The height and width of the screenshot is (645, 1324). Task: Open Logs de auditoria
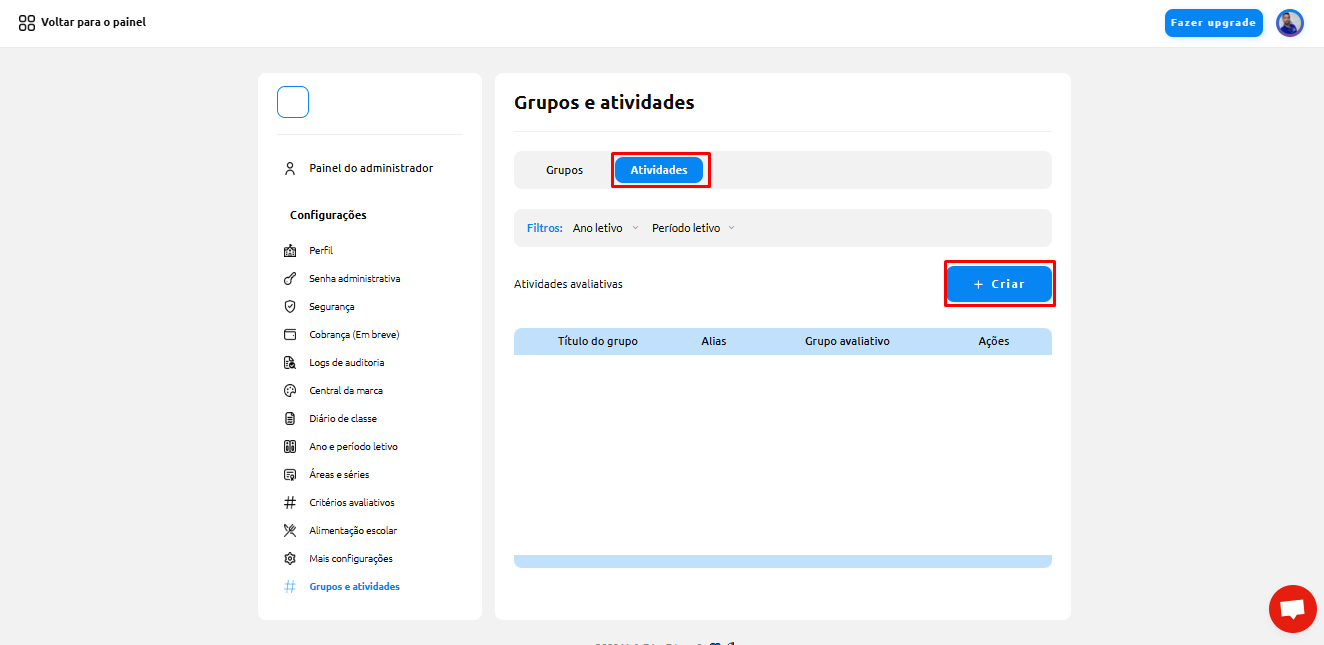[x=347, y=363]
